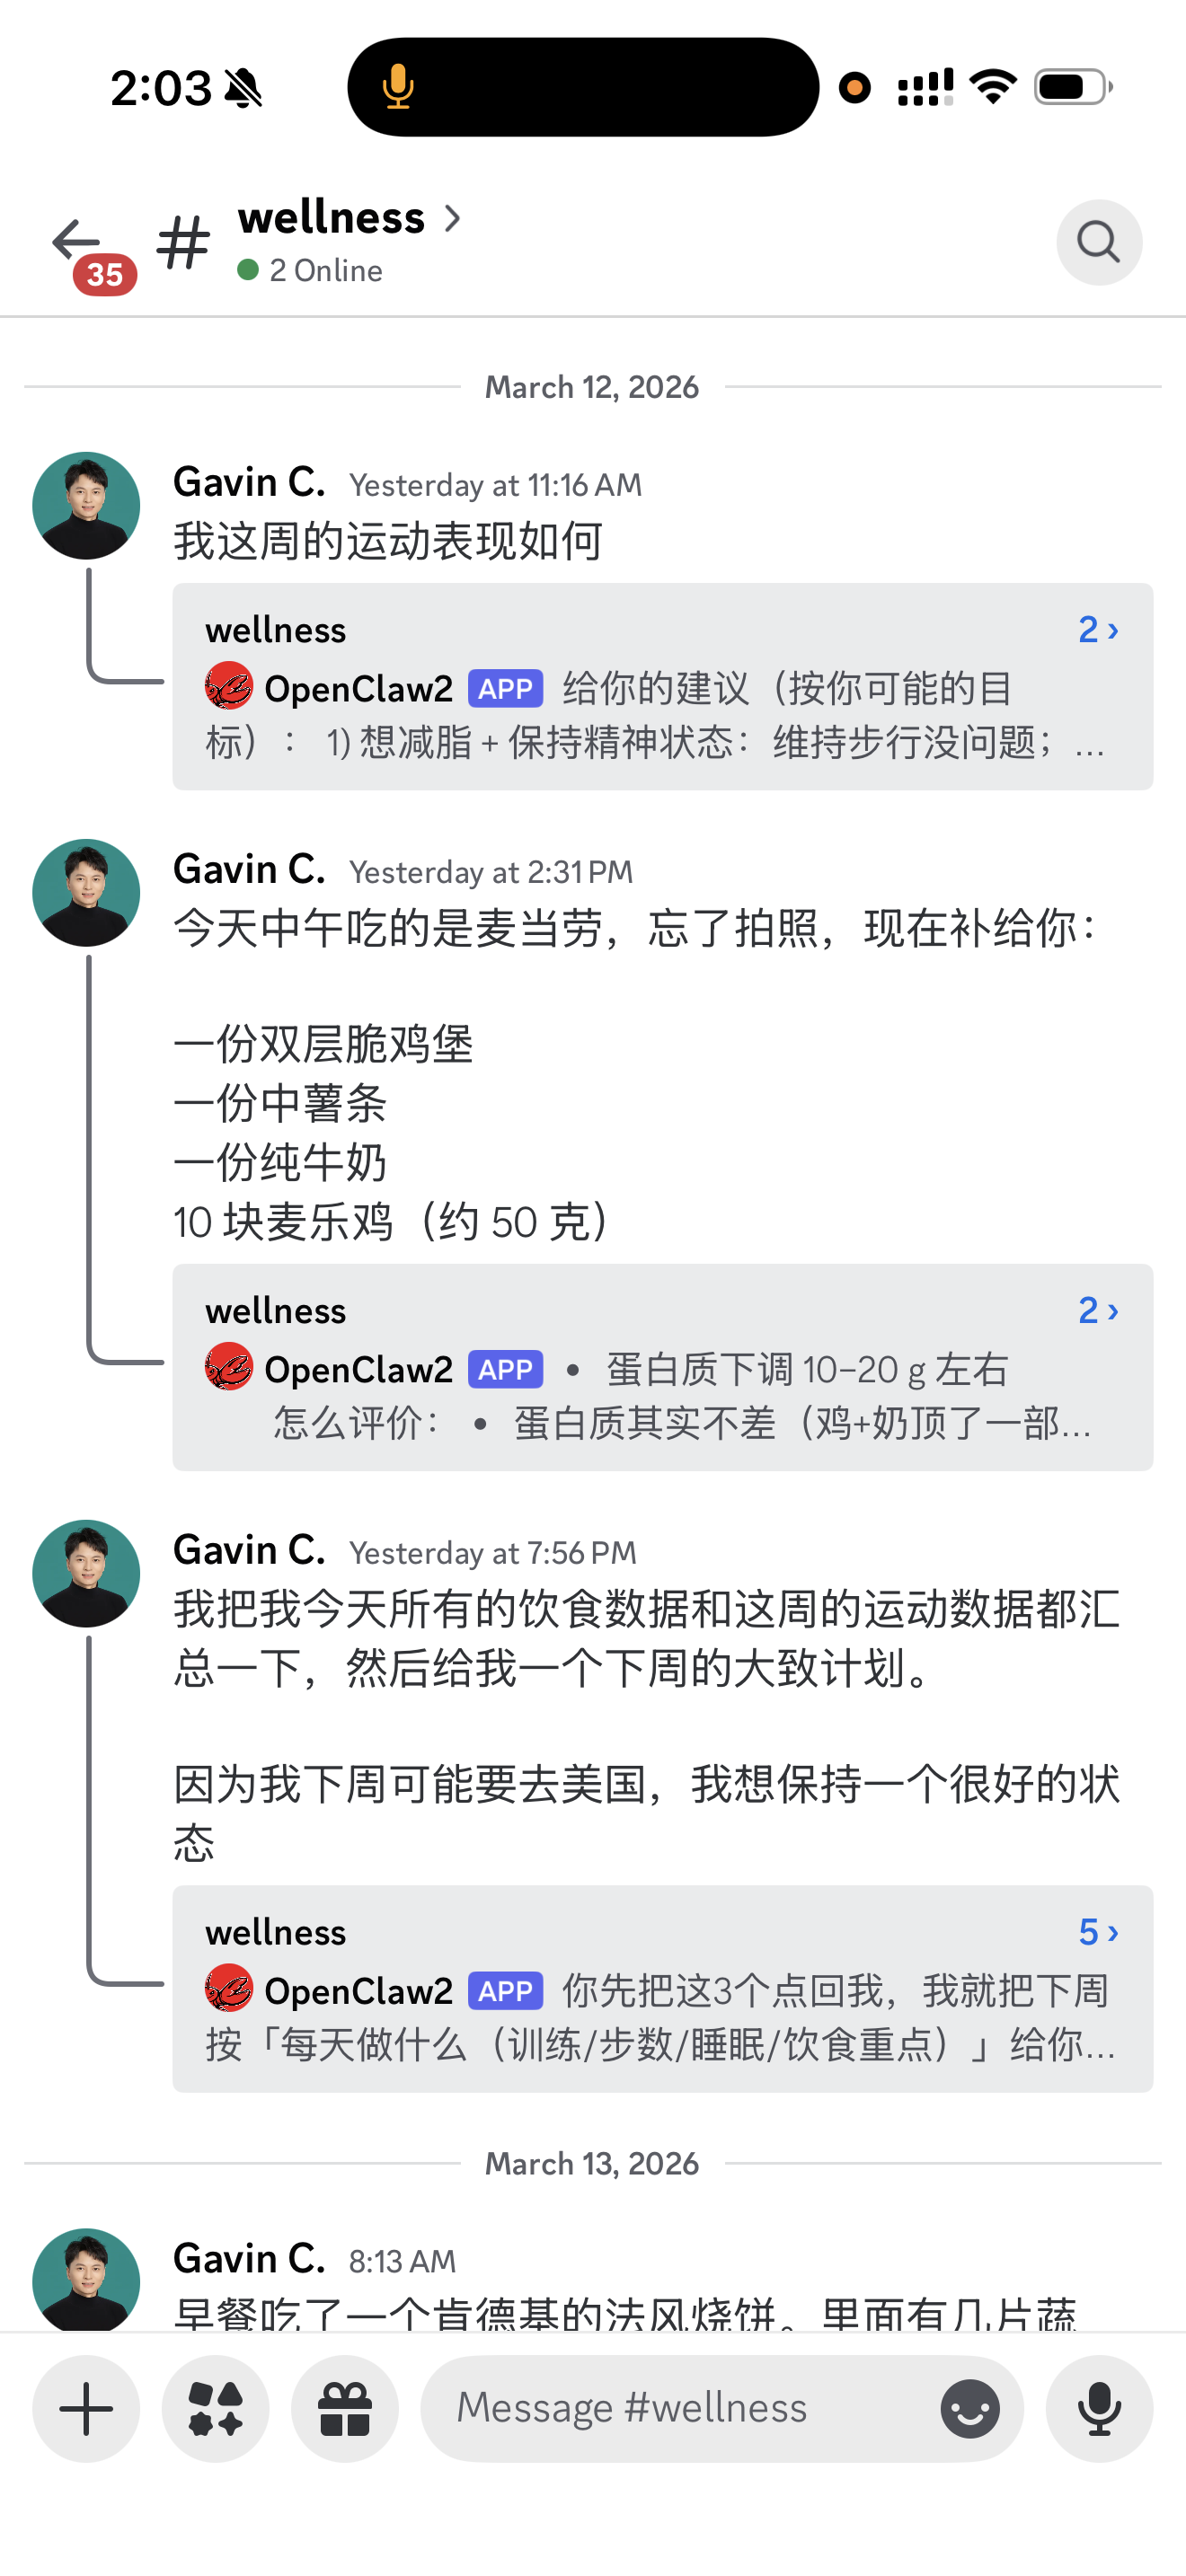Image resolution: width=1186 pixels, height=2576 pixels.
Task: Tap the Message #wellness input field
Action: point(680,2408)
